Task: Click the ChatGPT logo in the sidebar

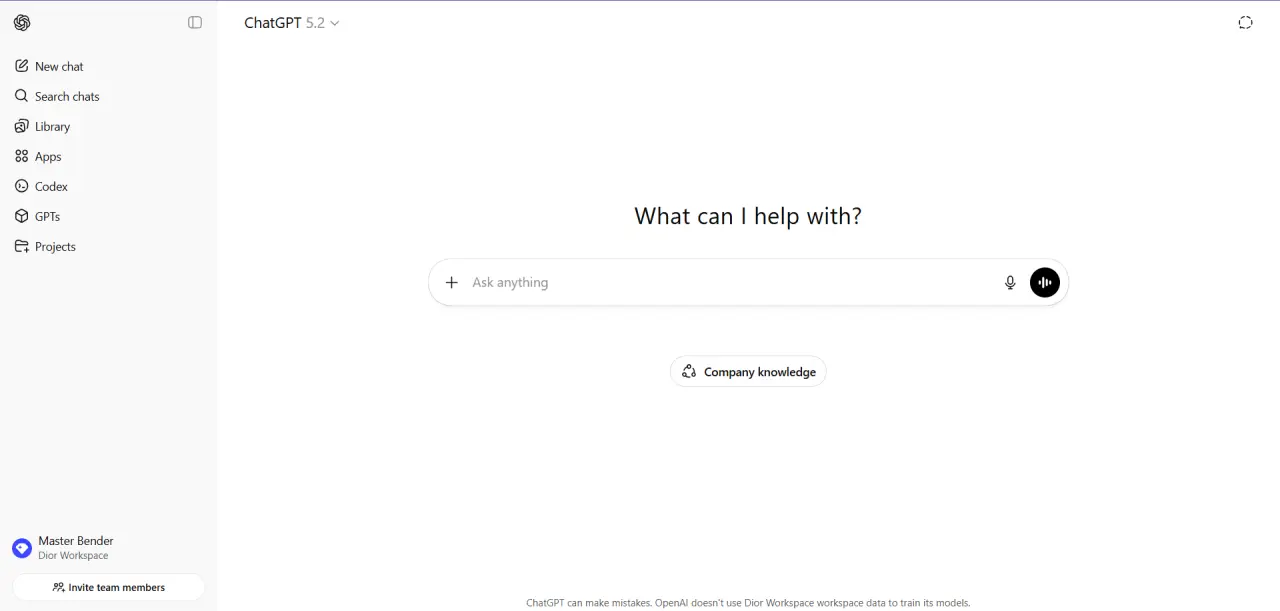Action: point(22,23)
